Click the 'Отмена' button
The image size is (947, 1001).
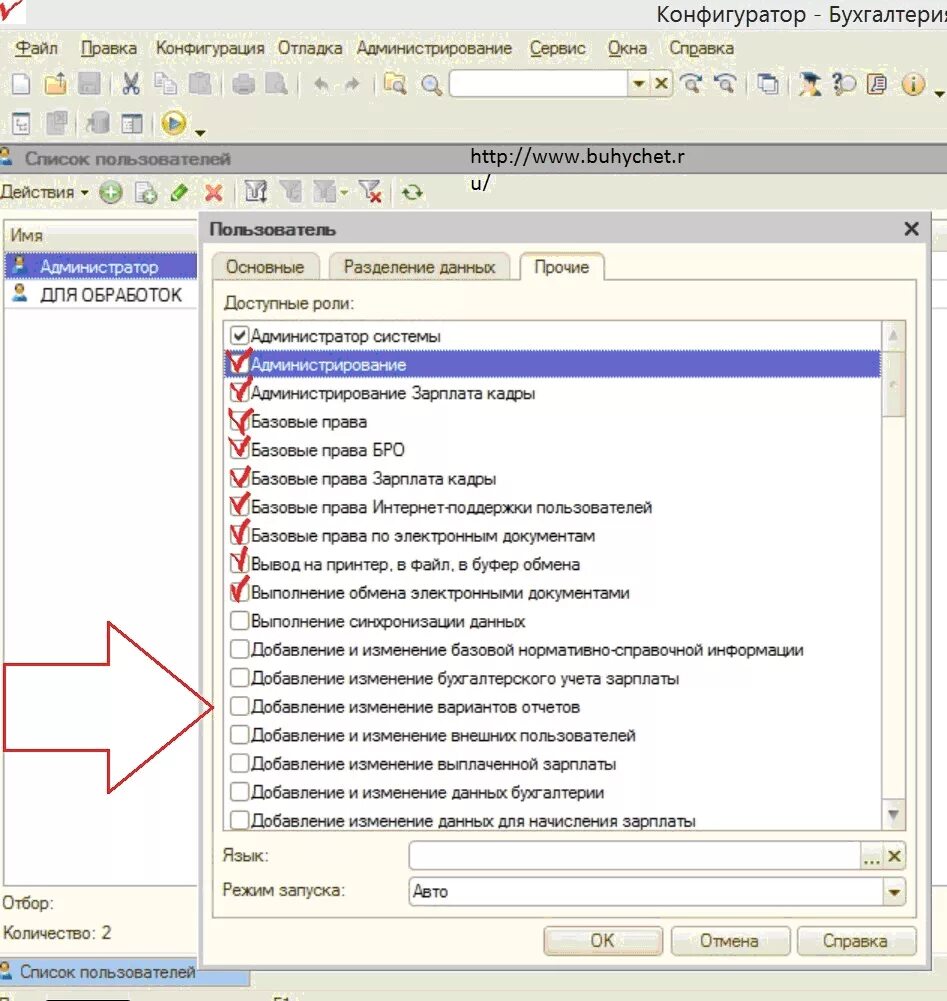pyautogui.click(x=729, y=940)
